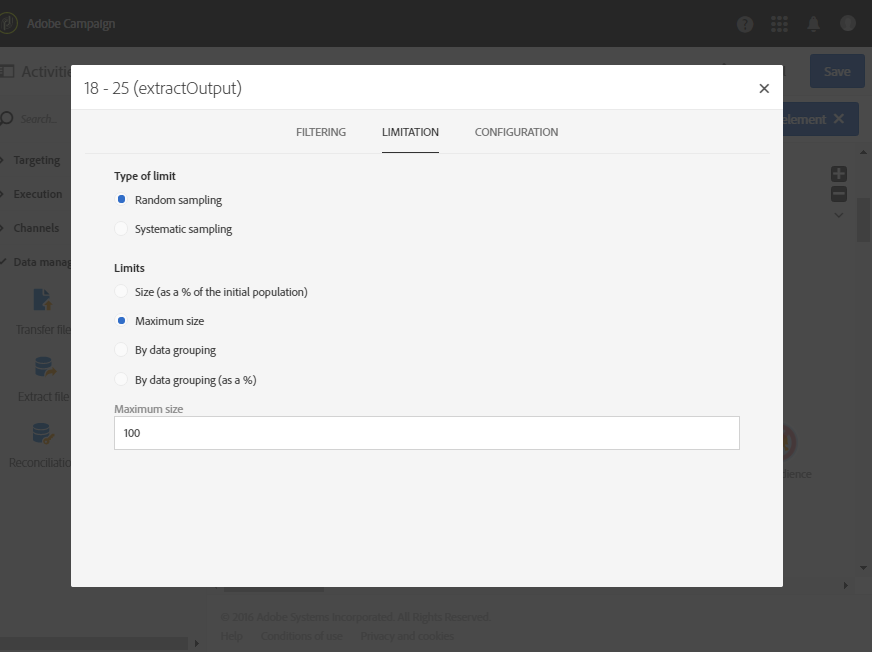Open the user profile avatar
This screenshot has width=872, height=652.
(847, 23)
